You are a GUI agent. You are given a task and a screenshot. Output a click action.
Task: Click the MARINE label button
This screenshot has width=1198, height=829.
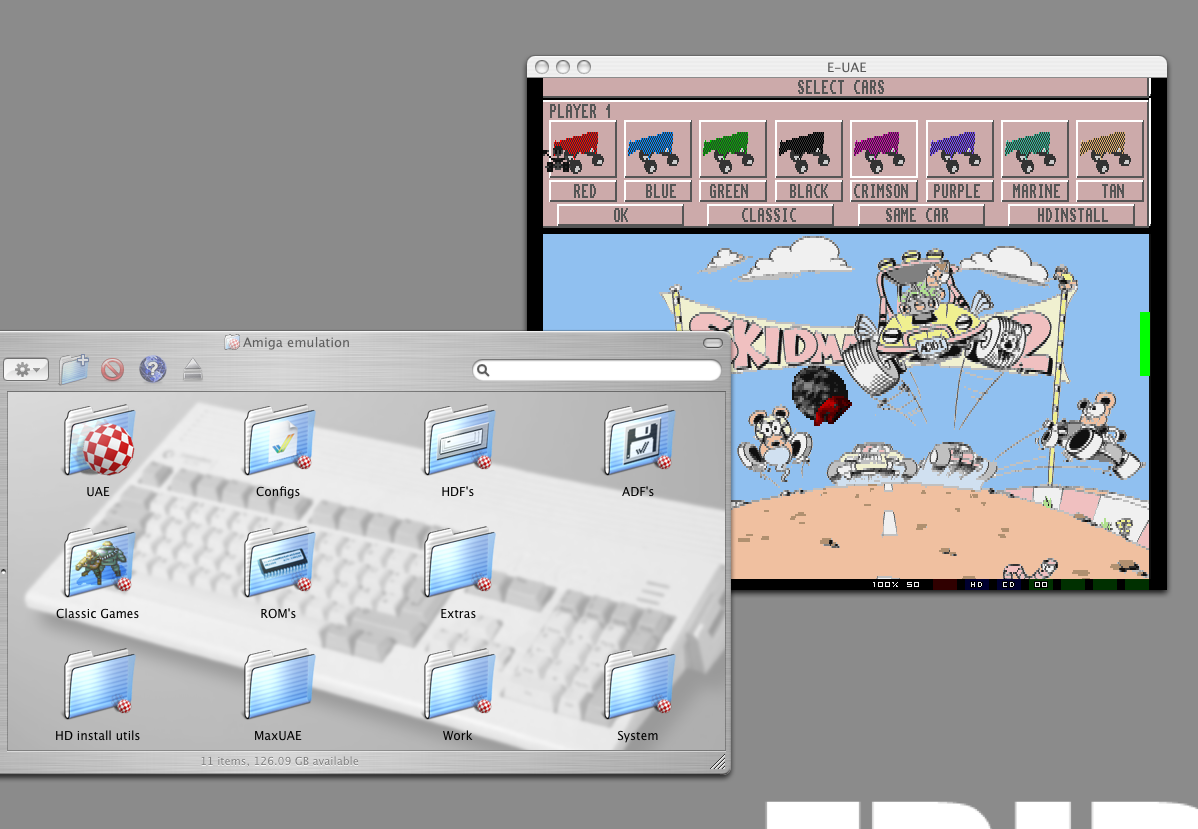[1035, 191]
